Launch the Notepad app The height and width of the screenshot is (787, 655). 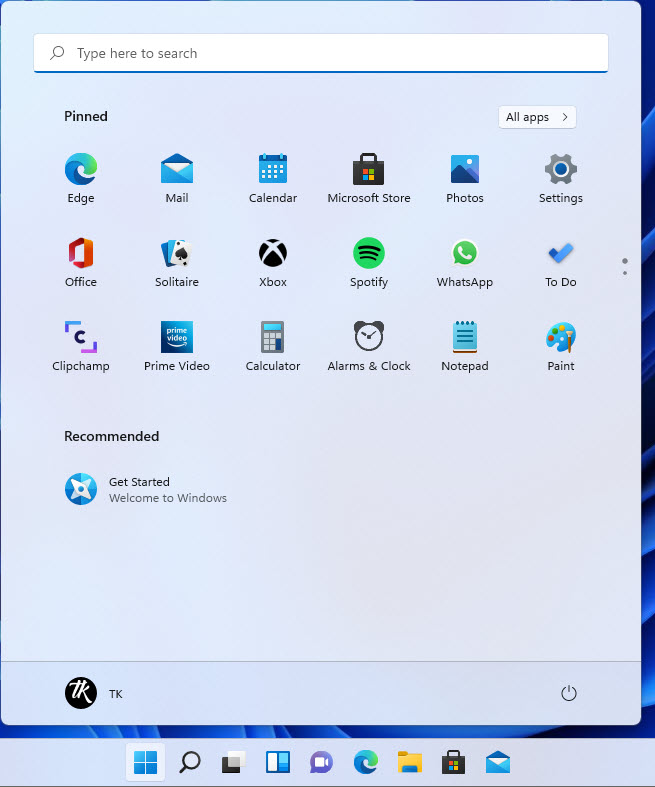465,346
